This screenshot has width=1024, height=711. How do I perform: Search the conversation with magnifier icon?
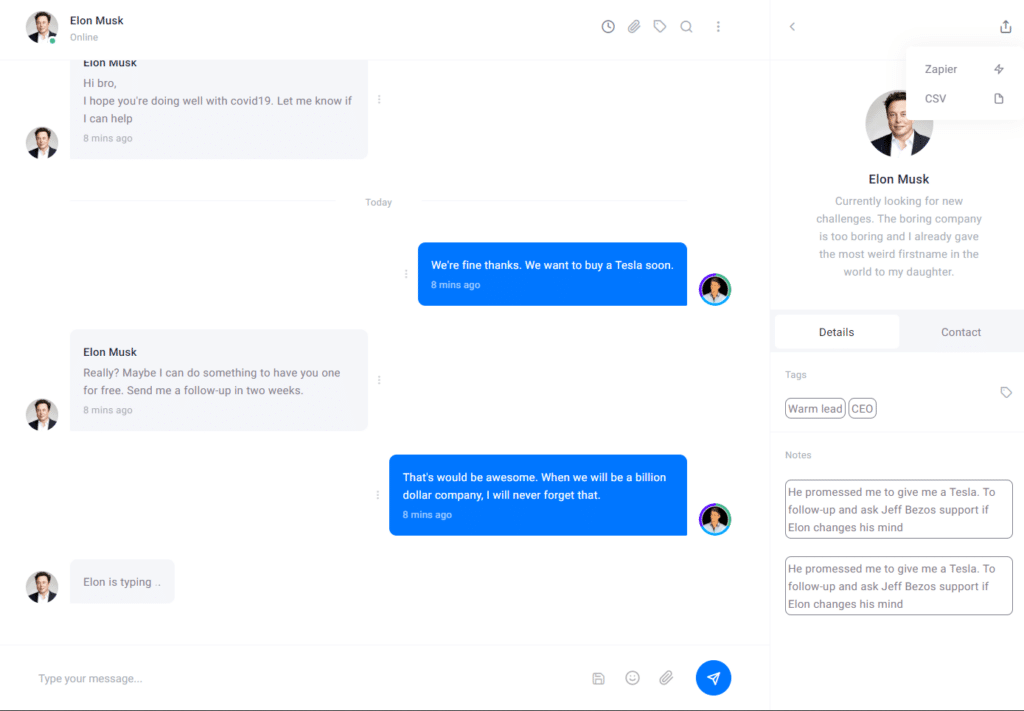(686, 27)
